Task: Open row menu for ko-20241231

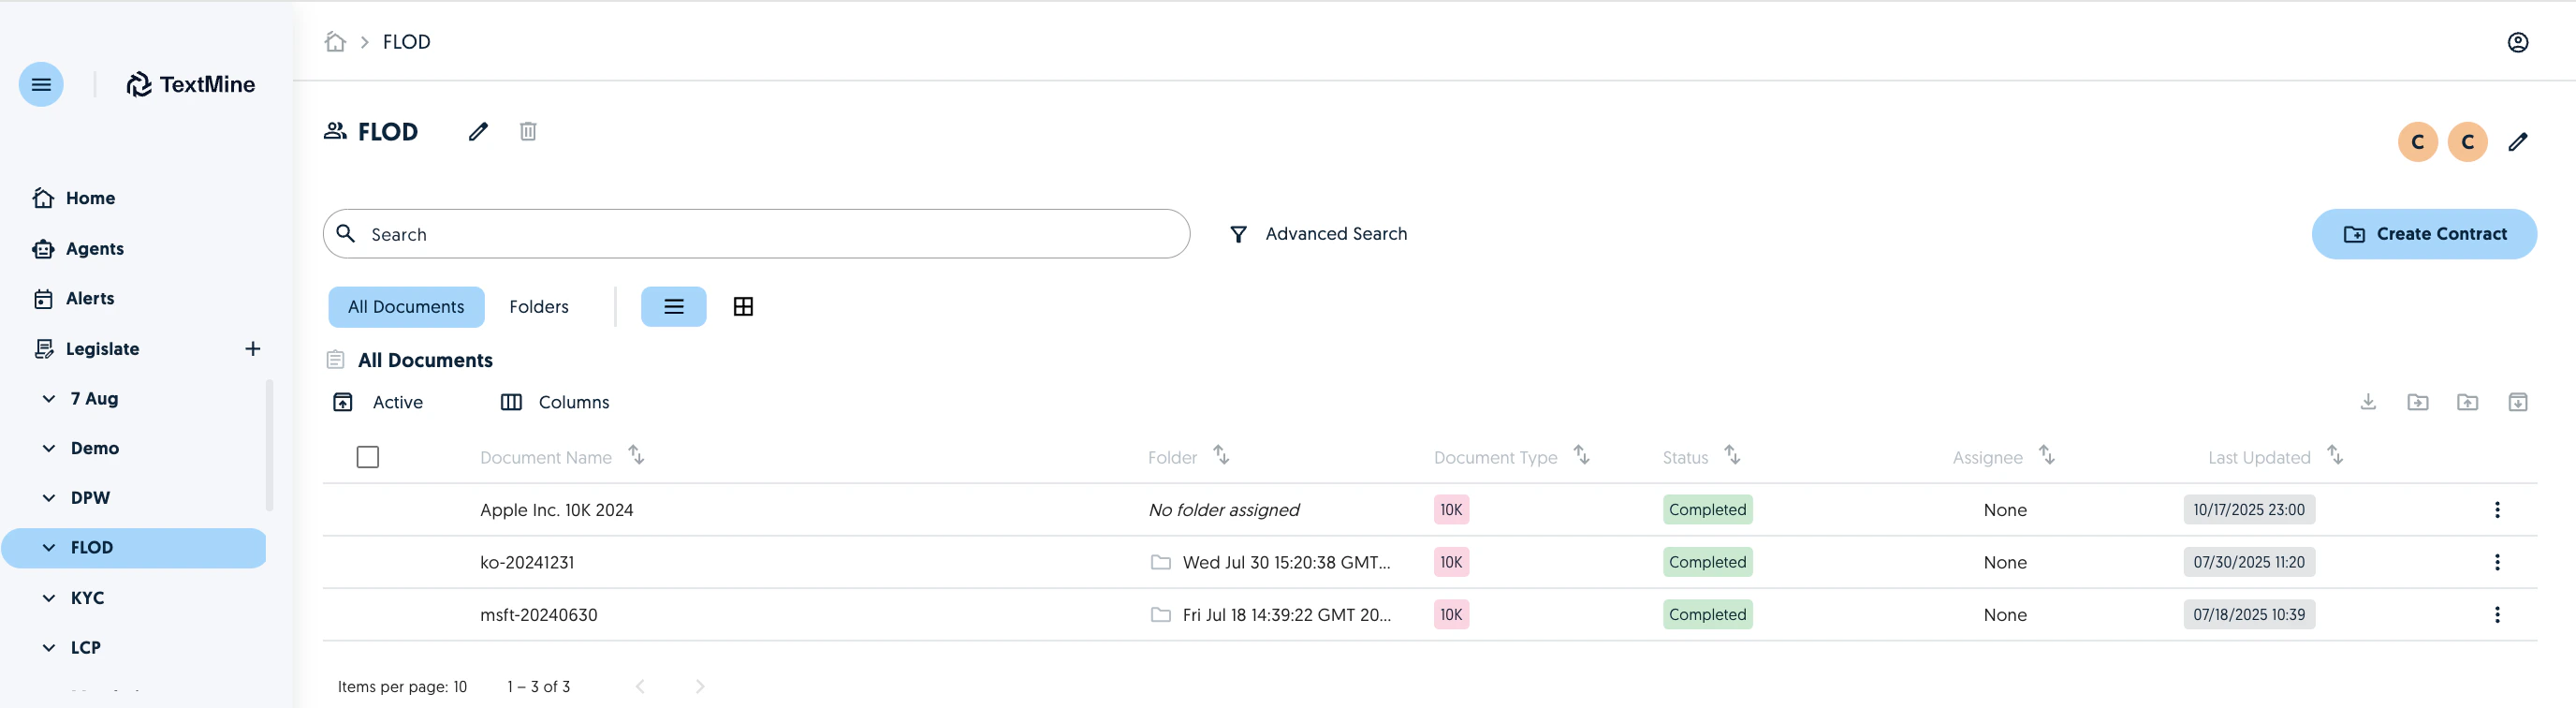Action: (2497, 562)
